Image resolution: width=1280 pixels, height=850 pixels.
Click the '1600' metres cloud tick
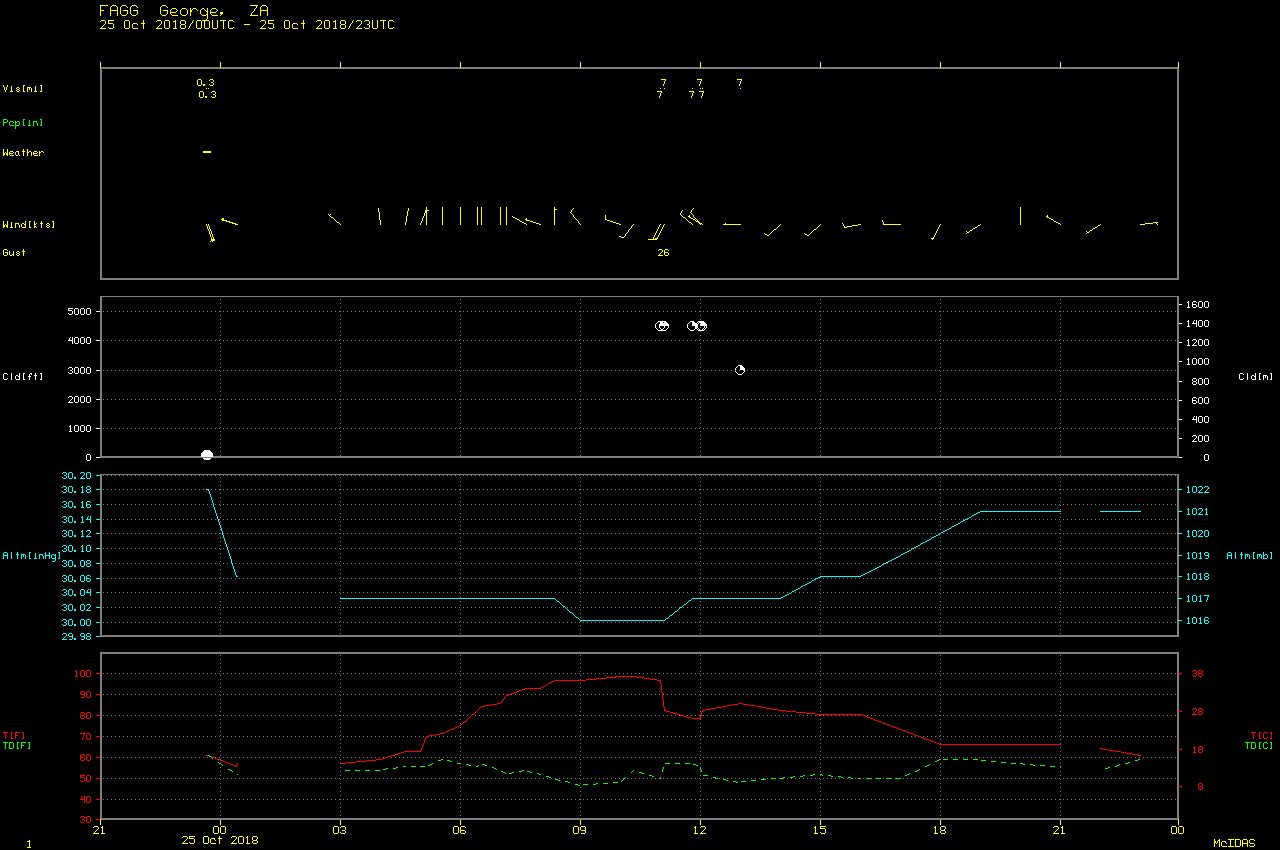click(1198, 305)
